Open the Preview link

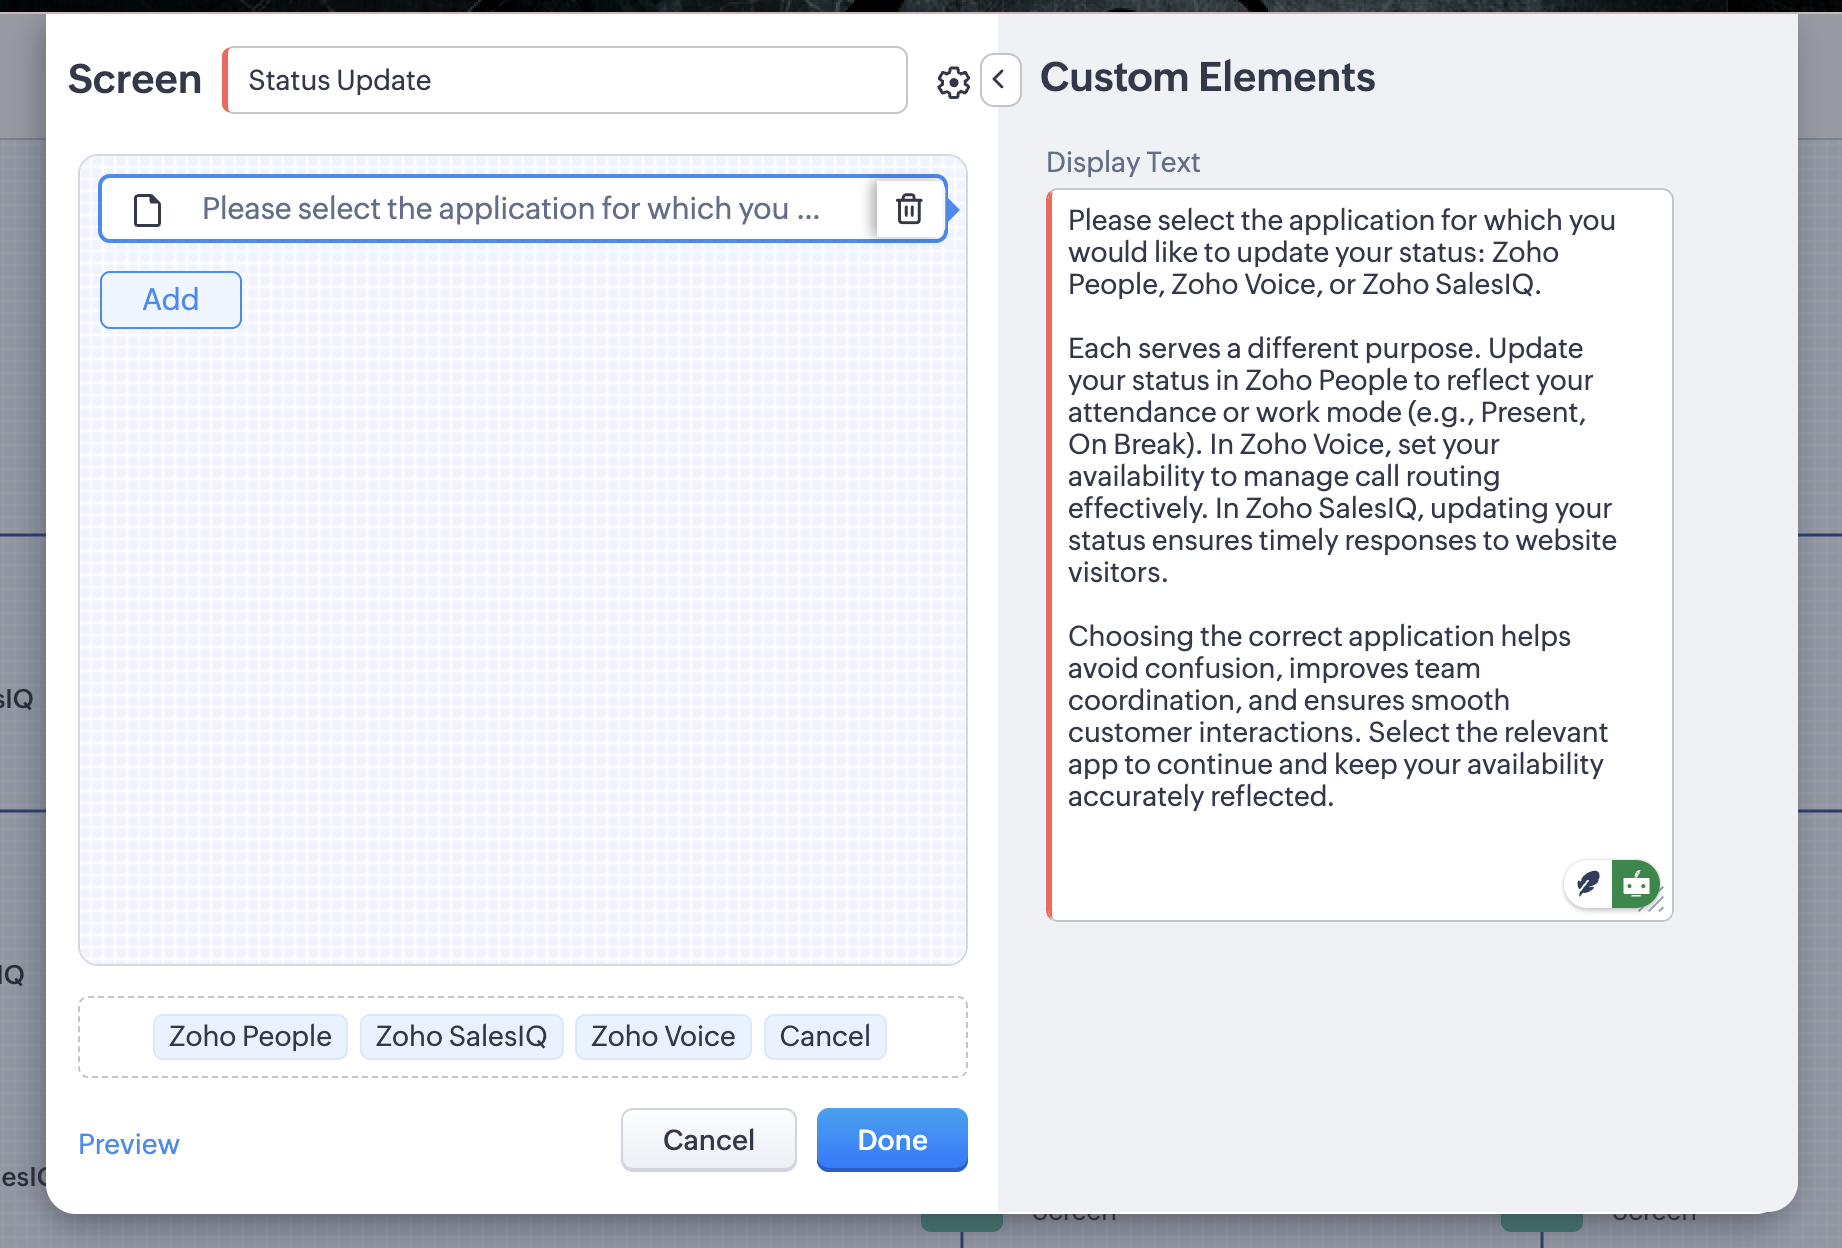129,1144
